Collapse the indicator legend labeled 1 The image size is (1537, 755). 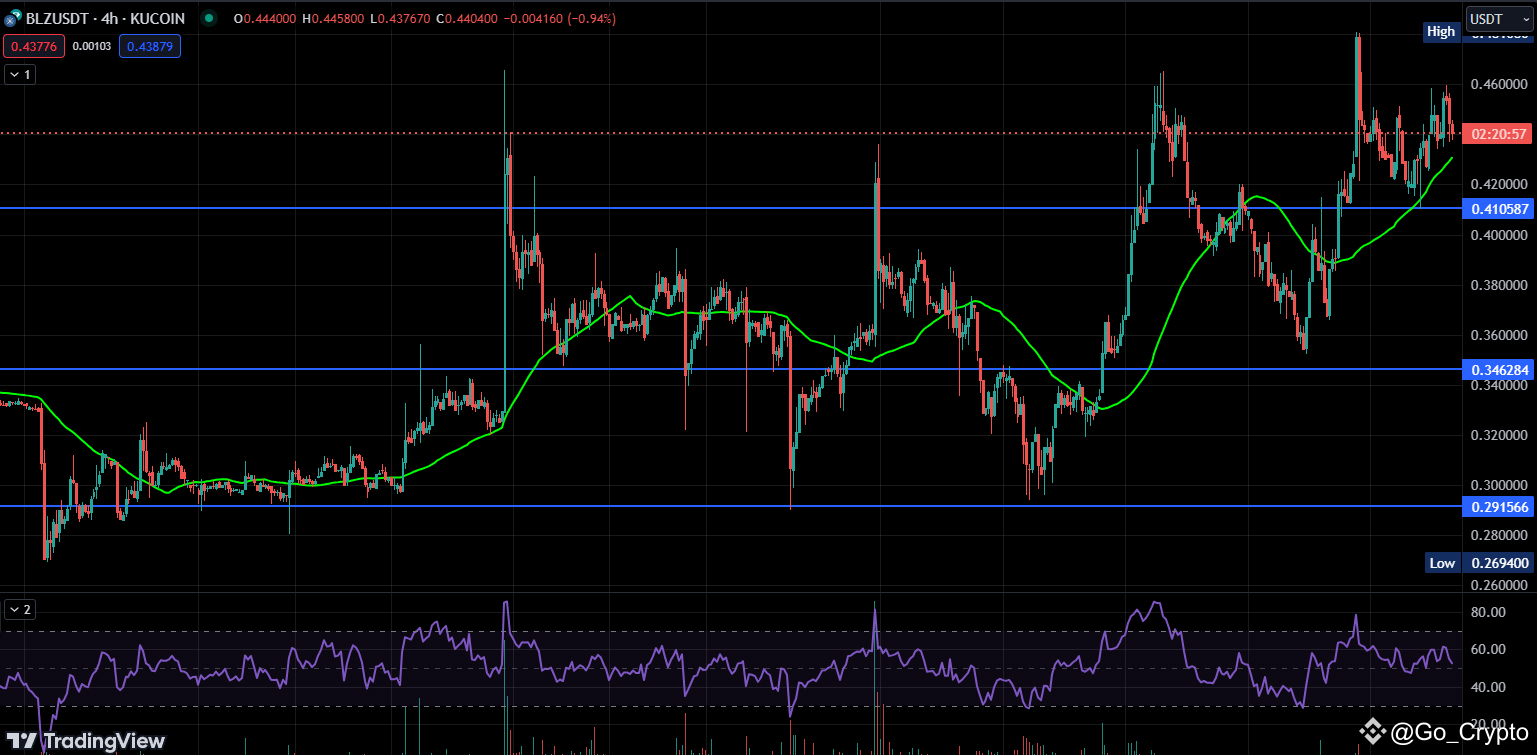(20, 74)
